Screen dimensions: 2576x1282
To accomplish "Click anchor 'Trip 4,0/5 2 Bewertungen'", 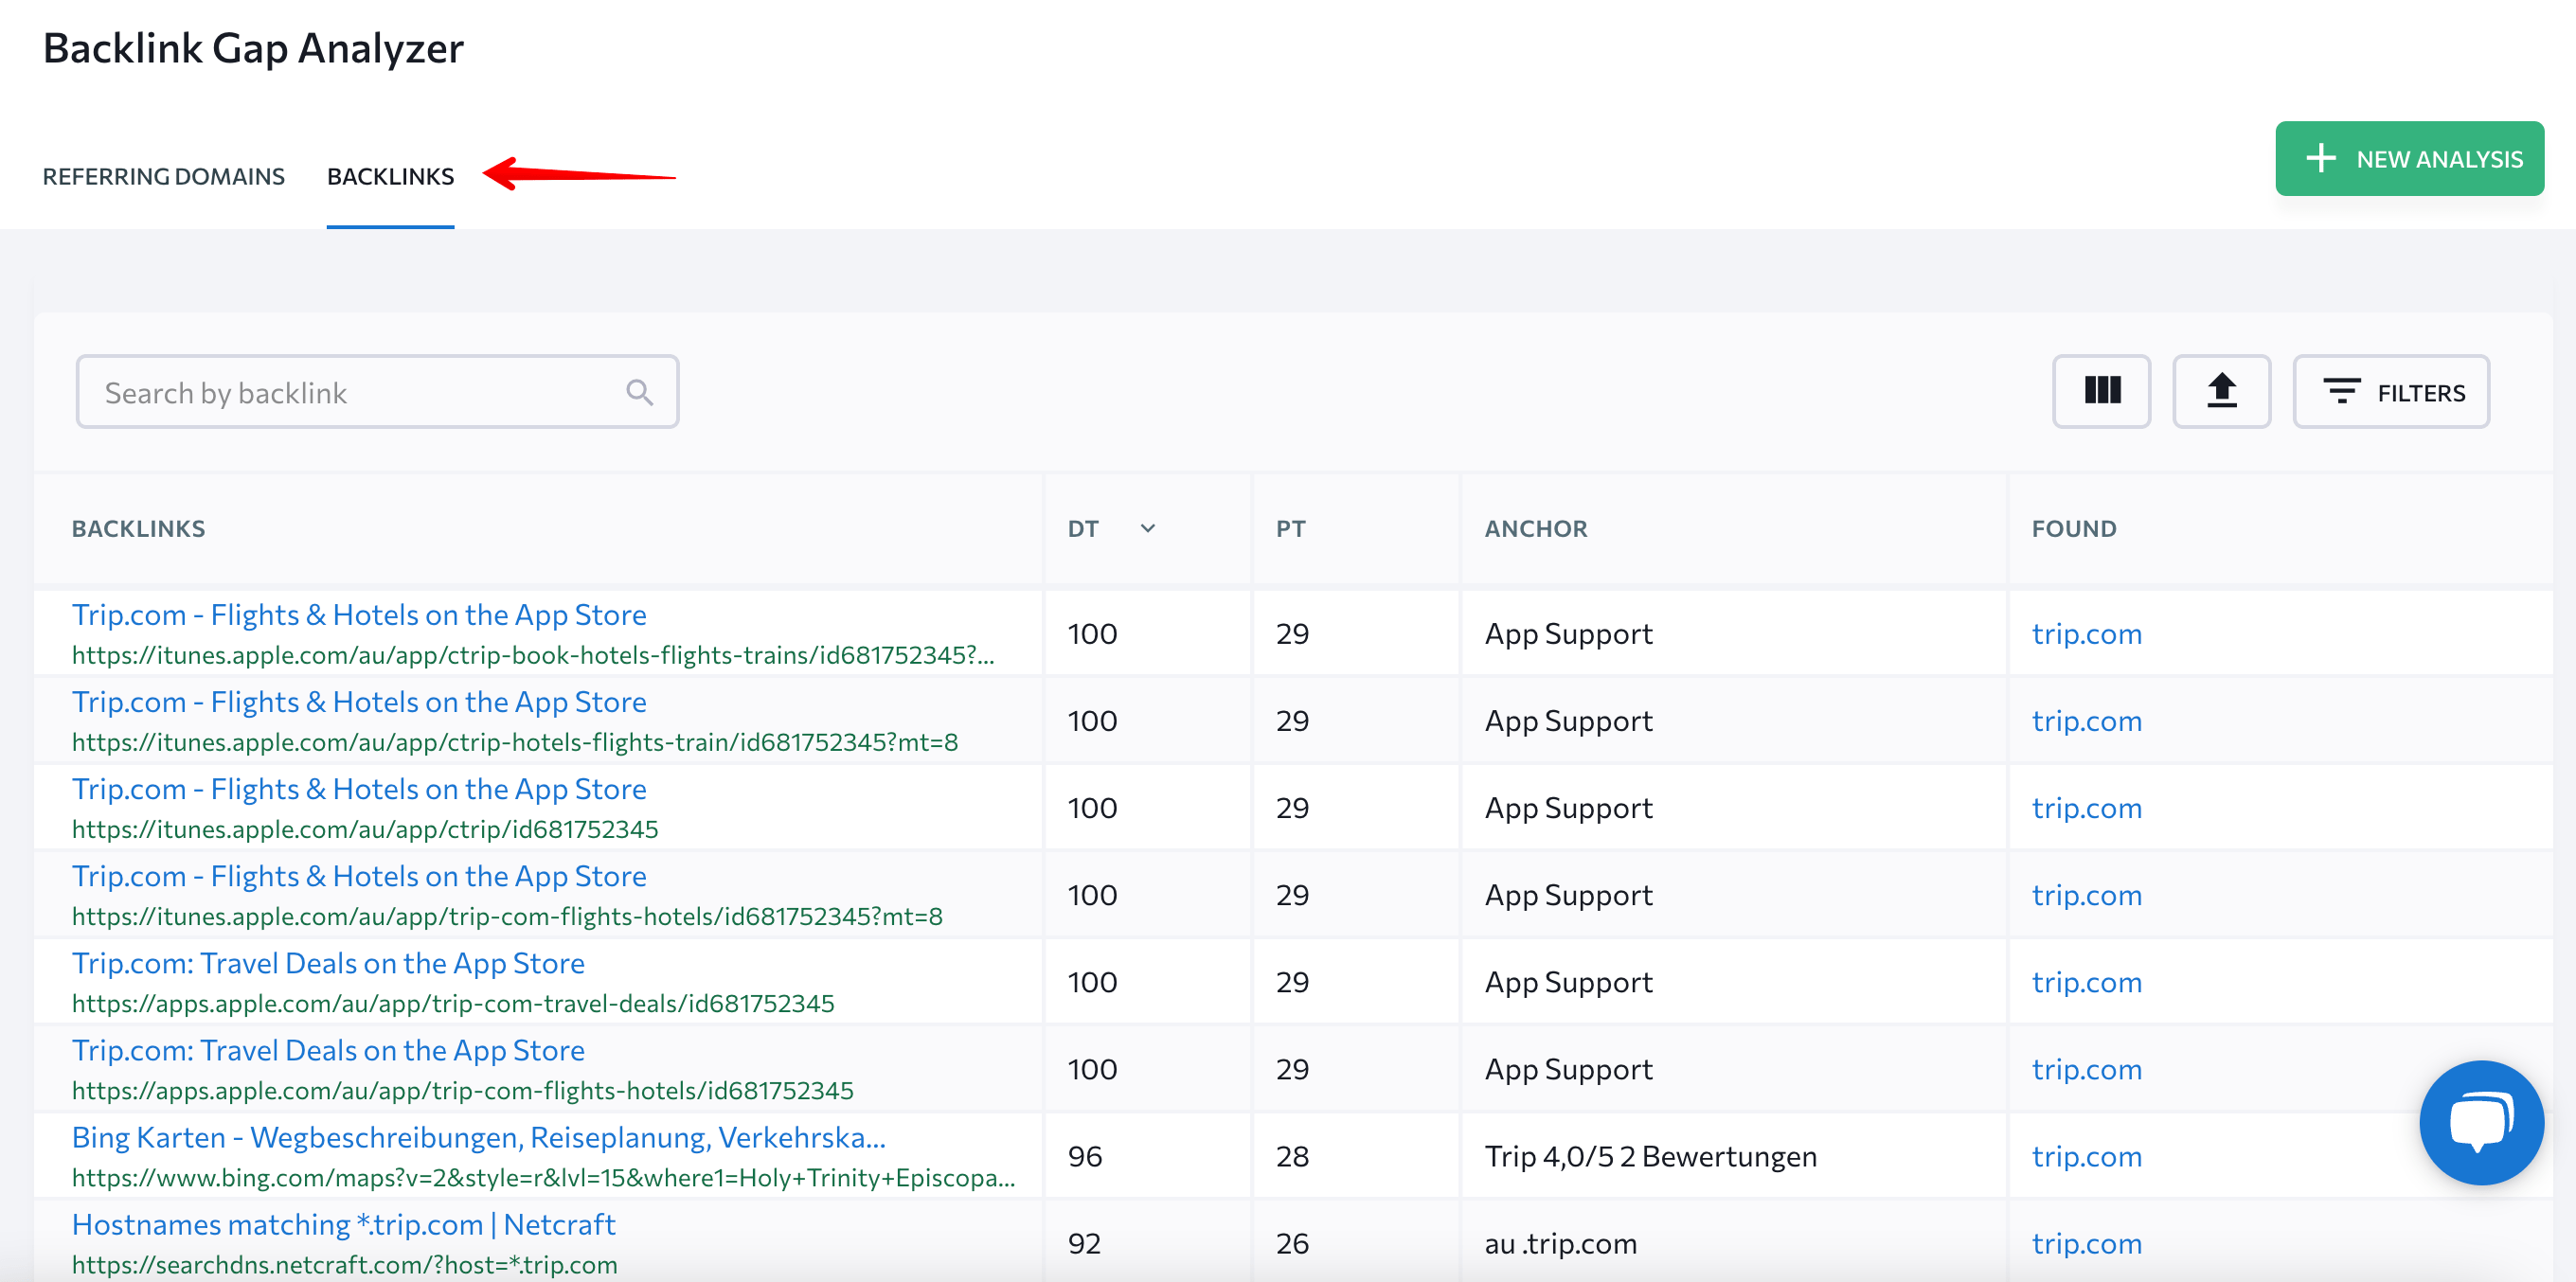I will pyautogui.click(x=1650, y=1156).
